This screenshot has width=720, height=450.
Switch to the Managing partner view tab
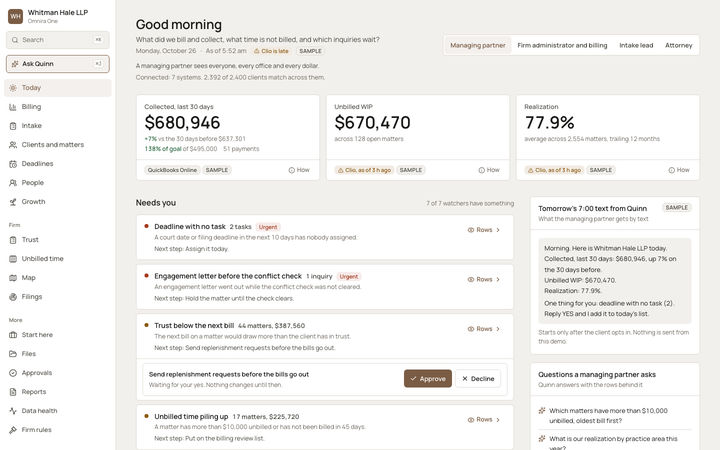click(x=478, y=45)
